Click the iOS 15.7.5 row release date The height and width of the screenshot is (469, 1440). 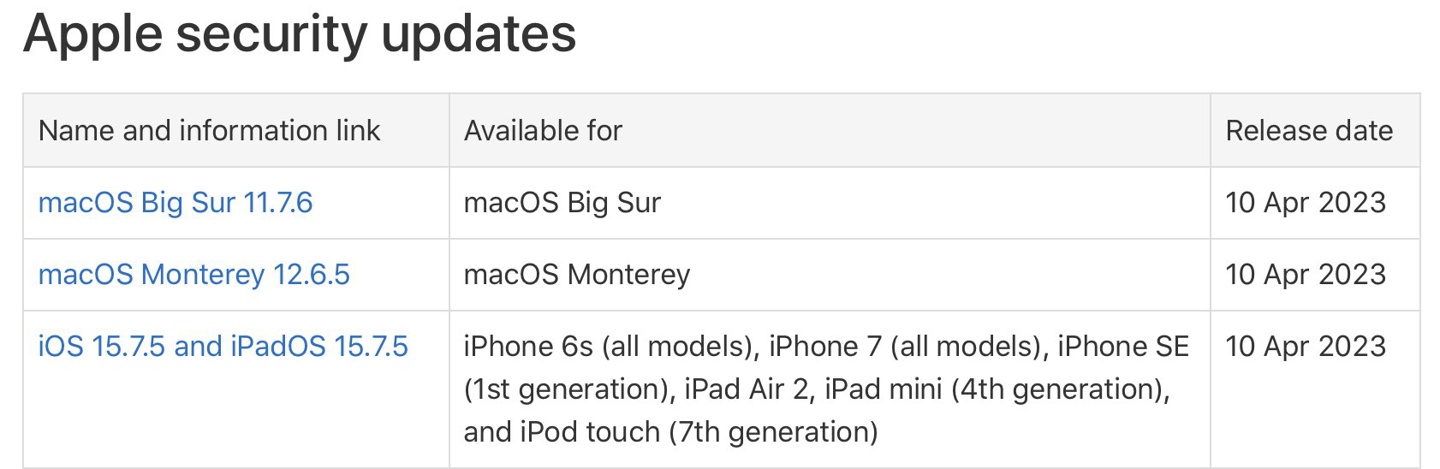tap(1306, 346)
